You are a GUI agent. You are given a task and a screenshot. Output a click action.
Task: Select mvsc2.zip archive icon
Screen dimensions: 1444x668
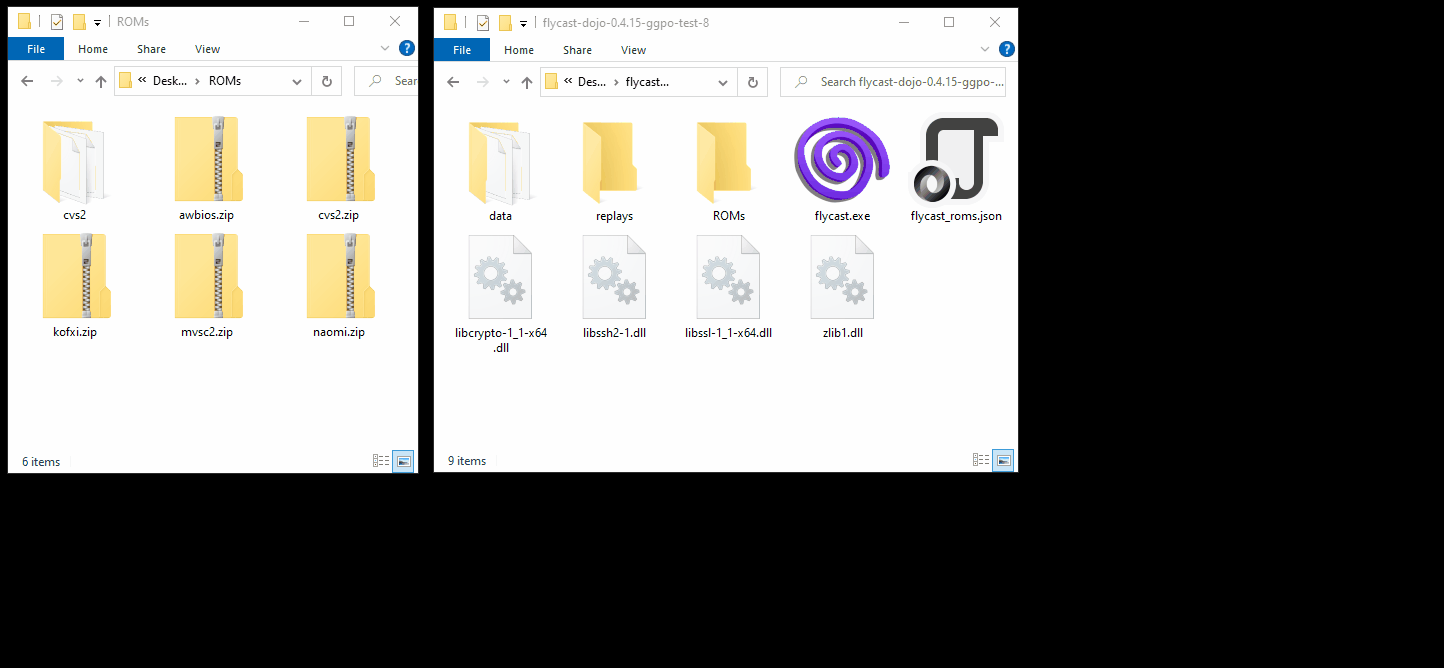[x=208, y=277]
